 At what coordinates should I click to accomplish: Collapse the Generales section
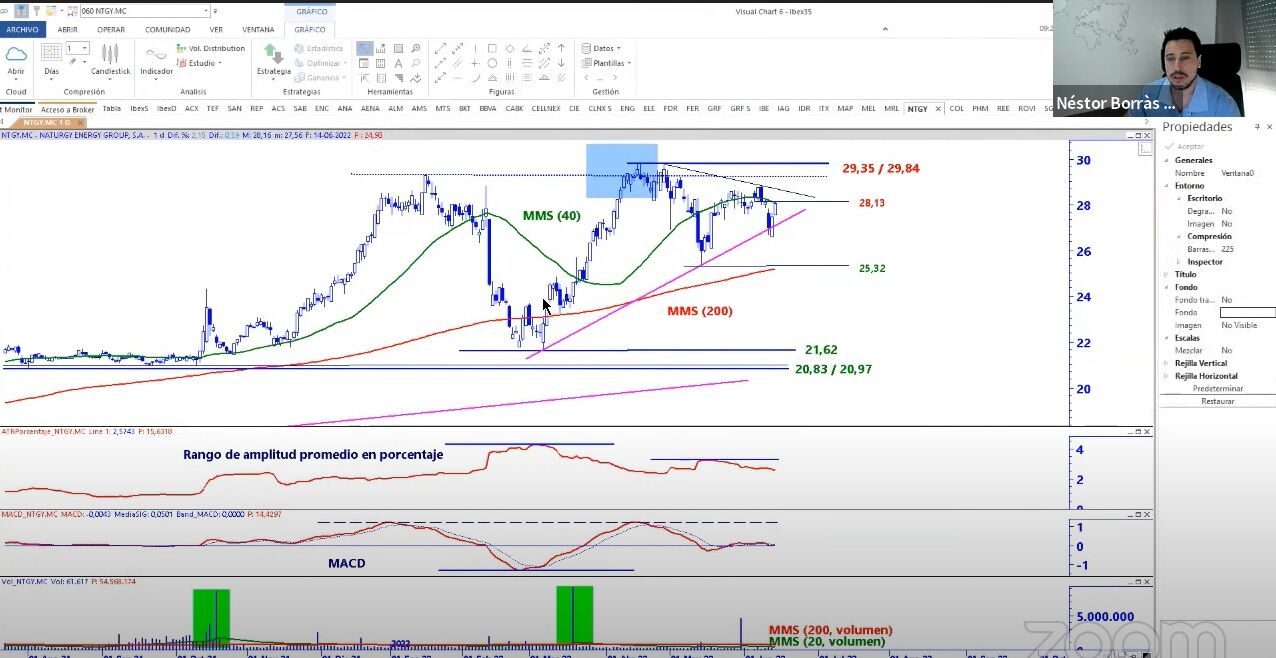(x=1166, y=160)
